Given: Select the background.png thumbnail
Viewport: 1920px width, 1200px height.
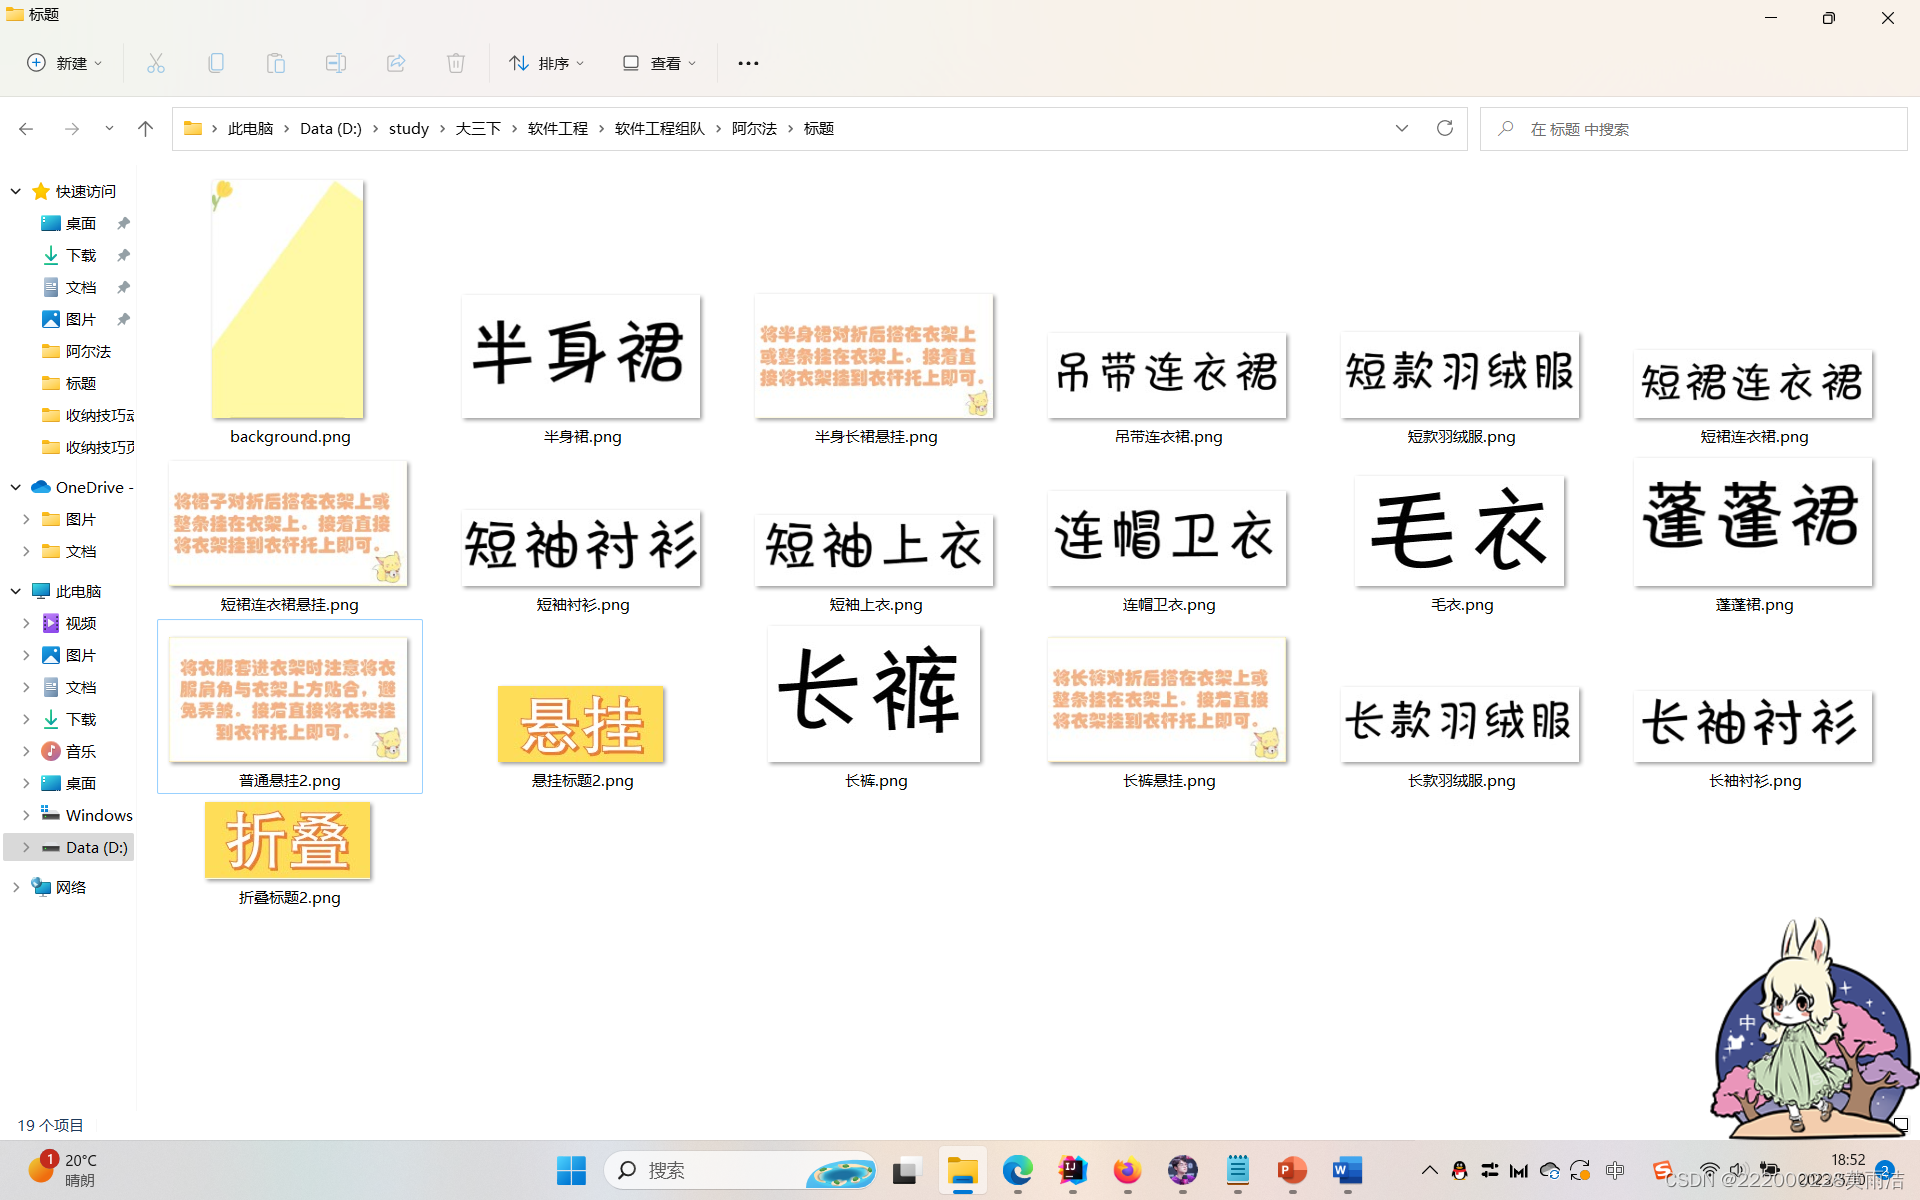Looking at the screenshot, I should click(288, 300).
